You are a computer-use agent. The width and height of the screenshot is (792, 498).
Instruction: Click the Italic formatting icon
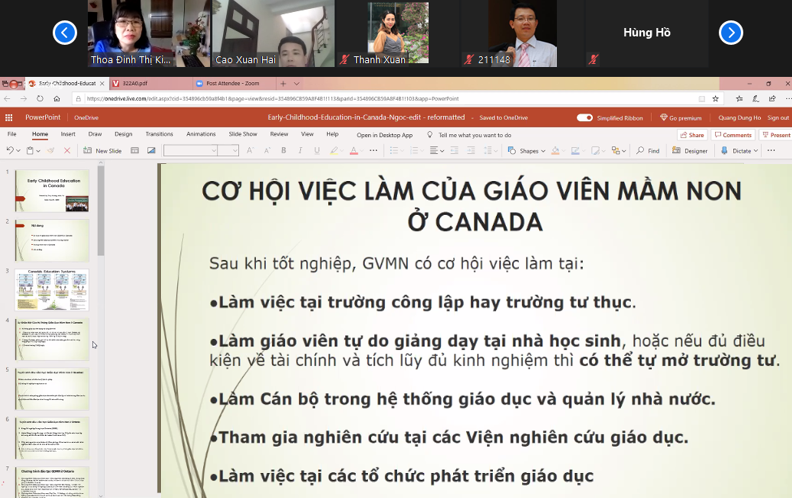[301, 151]
